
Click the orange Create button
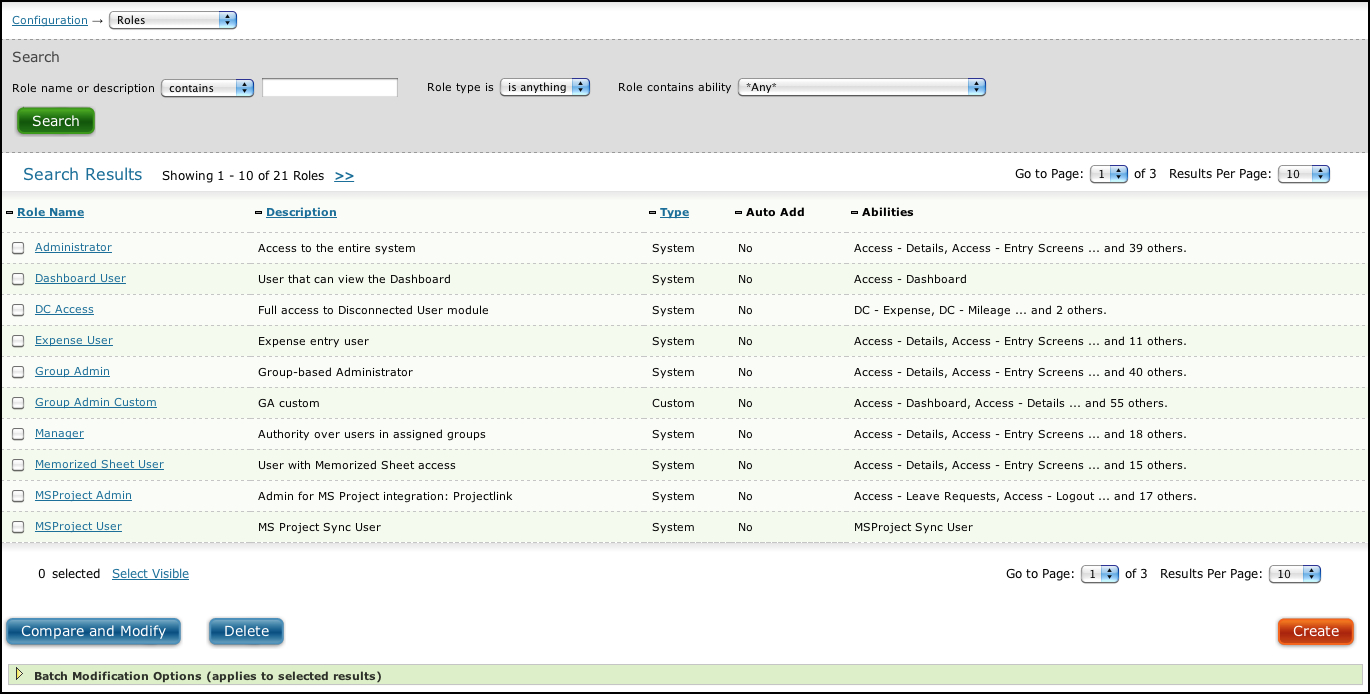pyautogui.click(x=1316, y=631)
